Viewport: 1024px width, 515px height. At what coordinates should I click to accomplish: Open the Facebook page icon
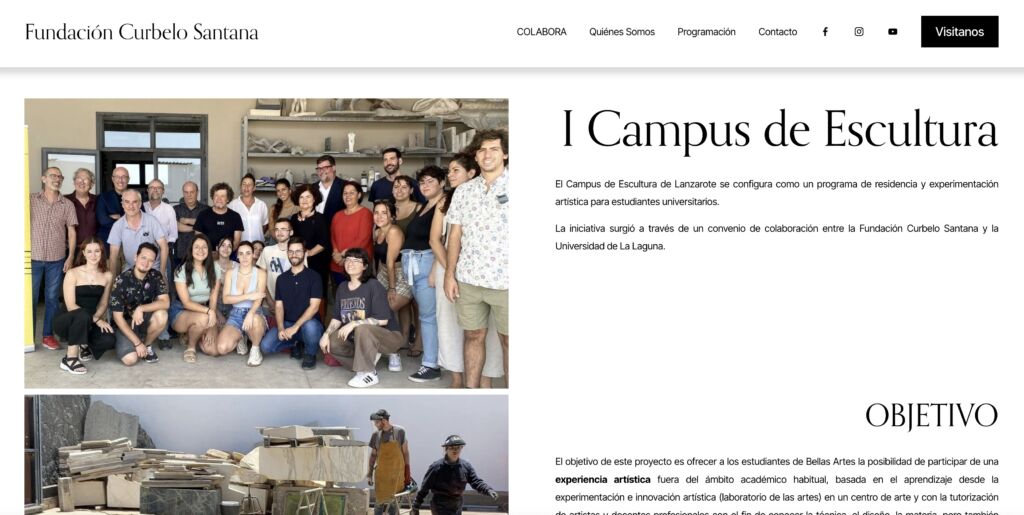click(x=825, y=31)
